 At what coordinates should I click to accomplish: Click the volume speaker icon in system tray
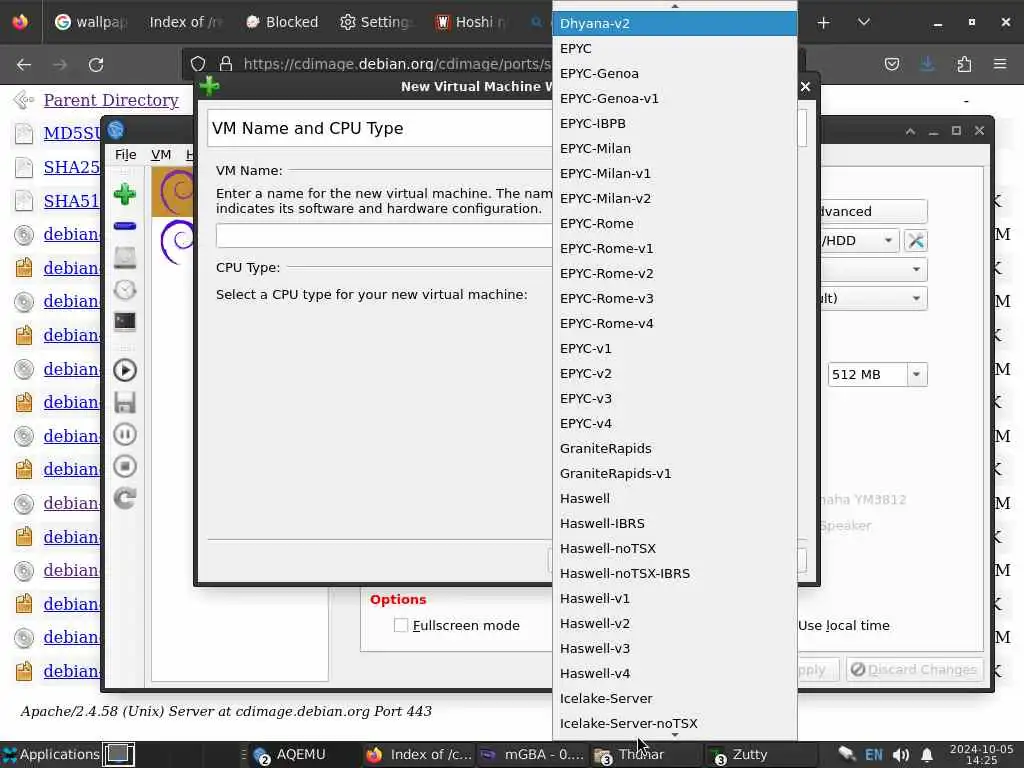901,755
